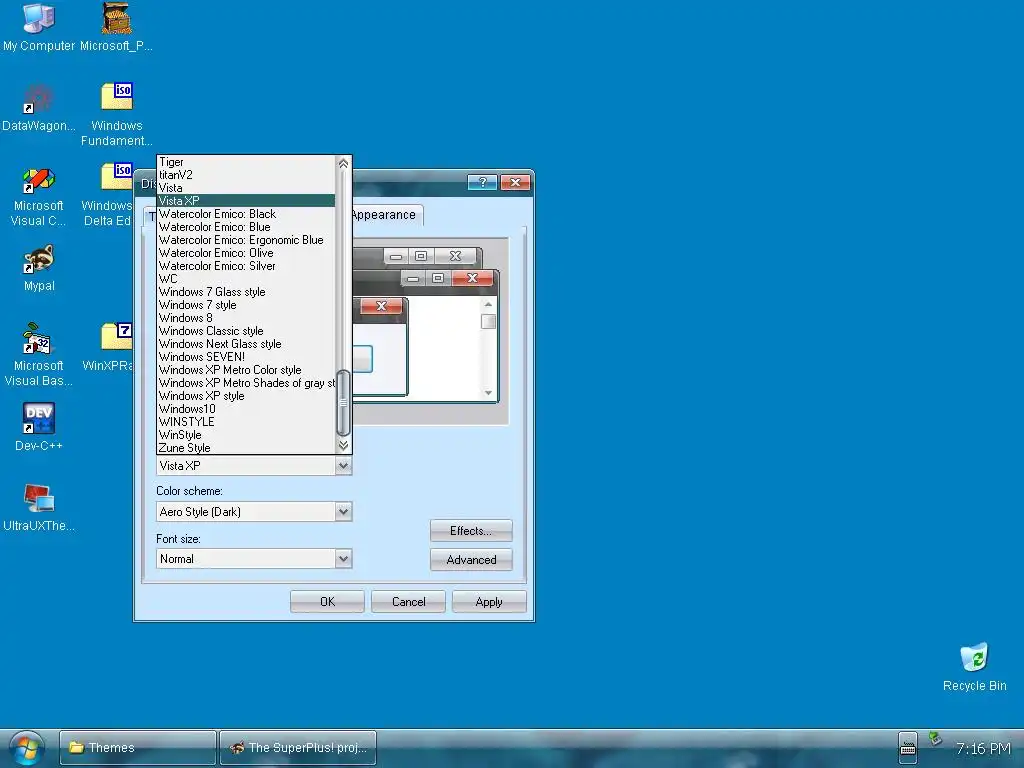Pick Windows 7 Glass style
The height and width of the screenshot is (768, 1024).
(x=246, y=292)
